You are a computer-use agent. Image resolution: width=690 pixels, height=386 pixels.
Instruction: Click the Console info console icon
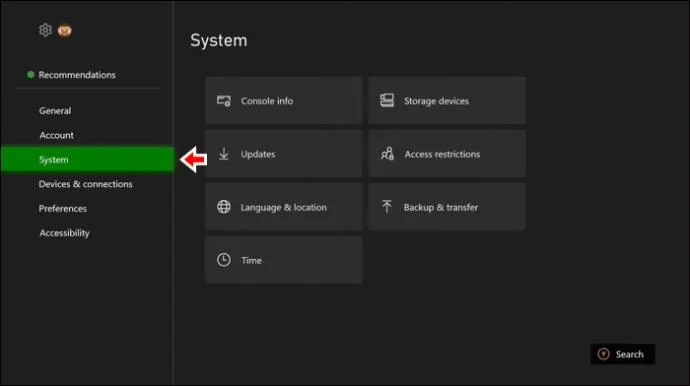pyautogui.click(x=224, y=101)
